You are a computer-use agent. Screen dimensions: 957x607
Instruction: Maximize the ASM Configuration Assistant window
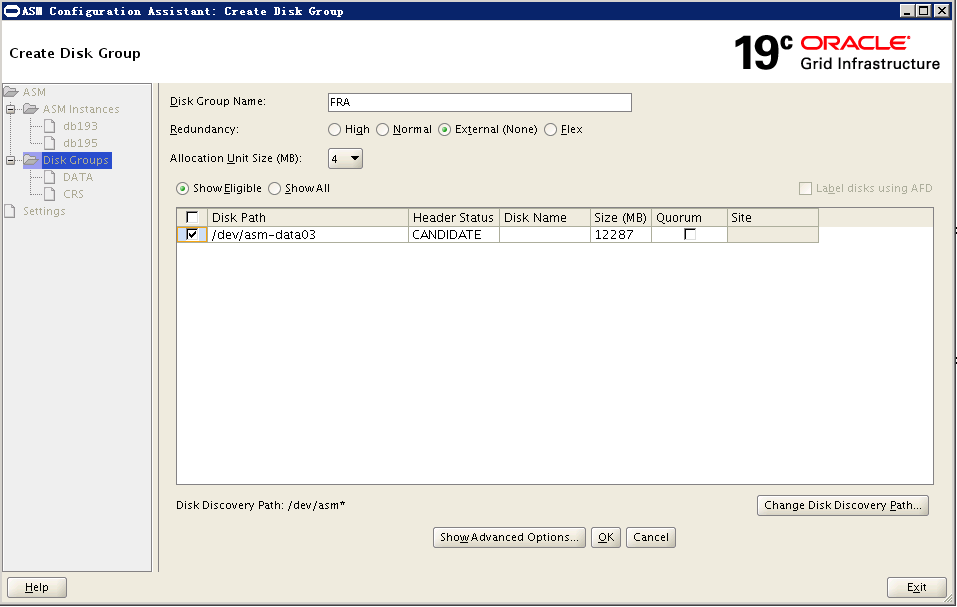pos(924,11)
